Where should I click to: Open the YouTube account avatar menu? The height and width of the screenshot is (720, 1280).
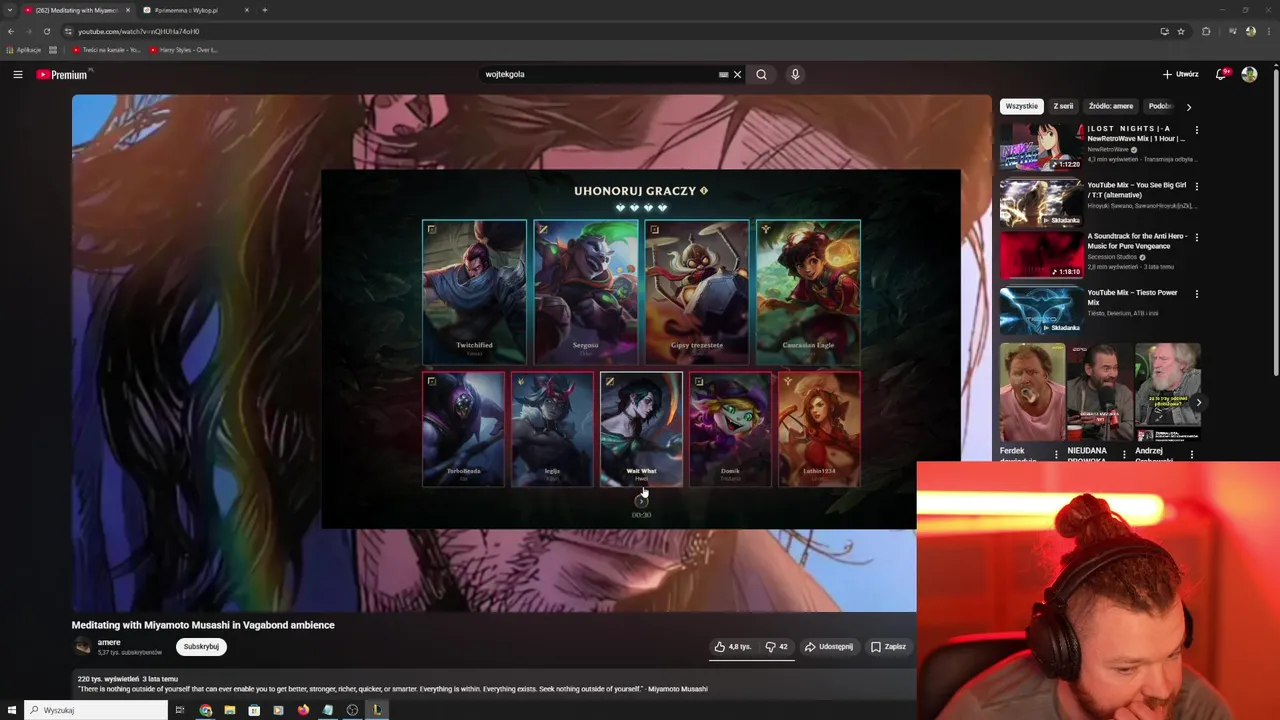tap(1249, 74)
